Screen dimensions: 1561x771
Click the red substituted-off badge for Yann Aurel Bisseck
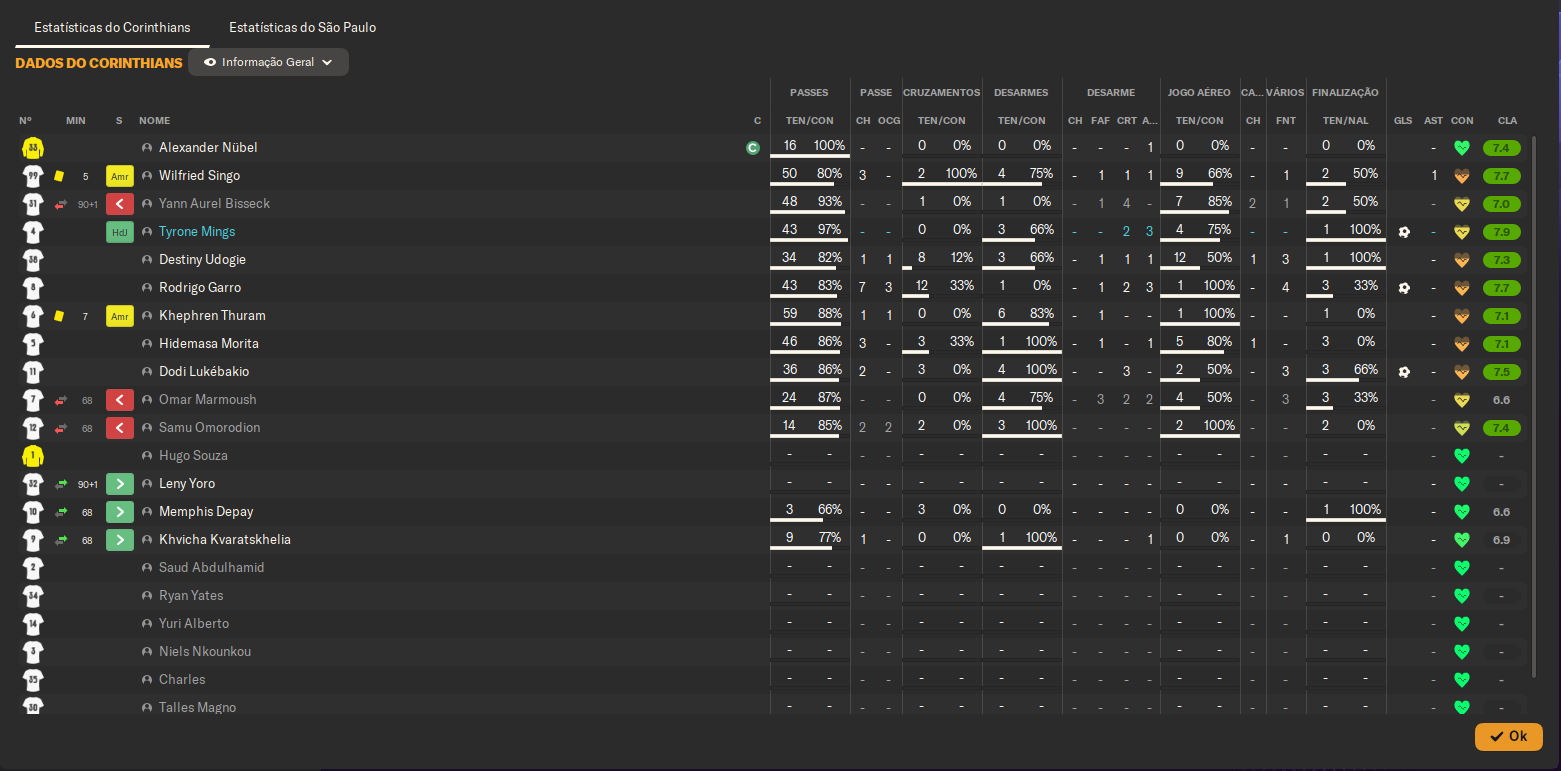(120, 204)
